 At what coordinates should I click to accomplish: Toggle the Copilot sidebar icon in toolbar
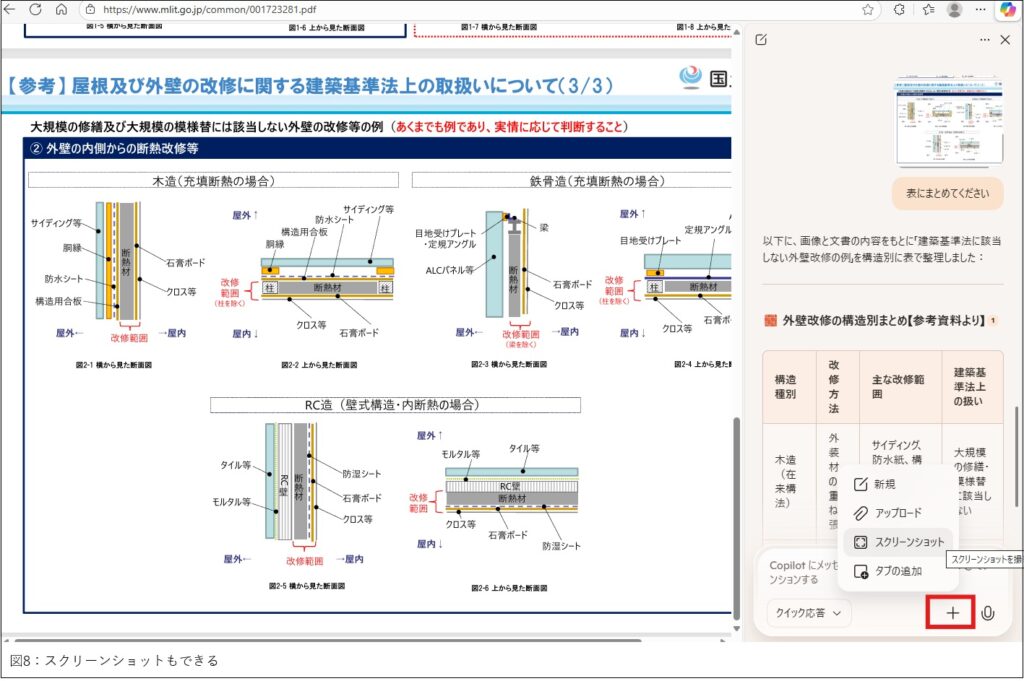(1007, 10)
